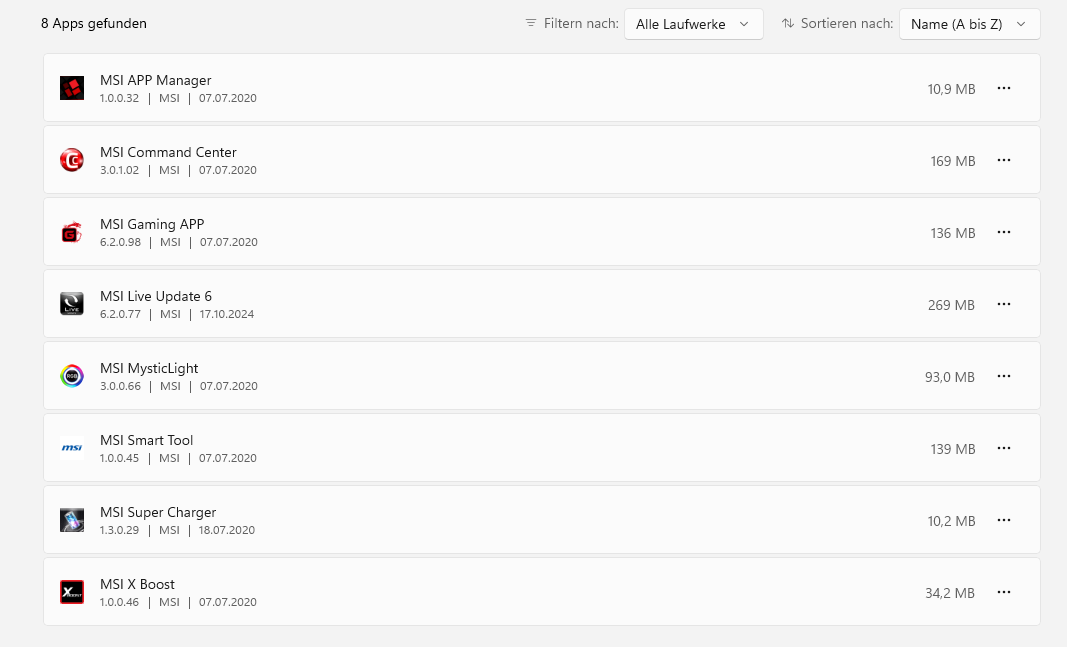The width and height of the screenshot is (1067, 647).
Task: Select the MSI Live Update 6 app name
Action: click(156, 296)
